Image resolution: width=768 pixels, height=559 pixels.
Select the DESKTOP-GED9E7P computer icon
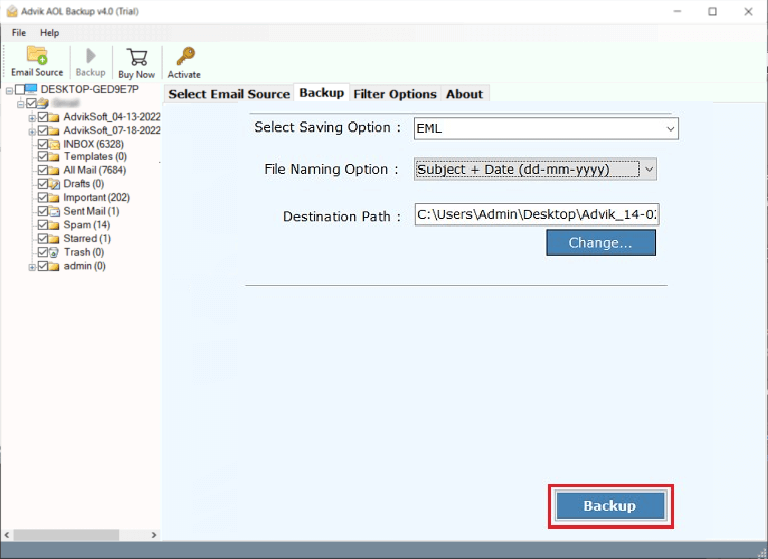[x=31, y=89]
